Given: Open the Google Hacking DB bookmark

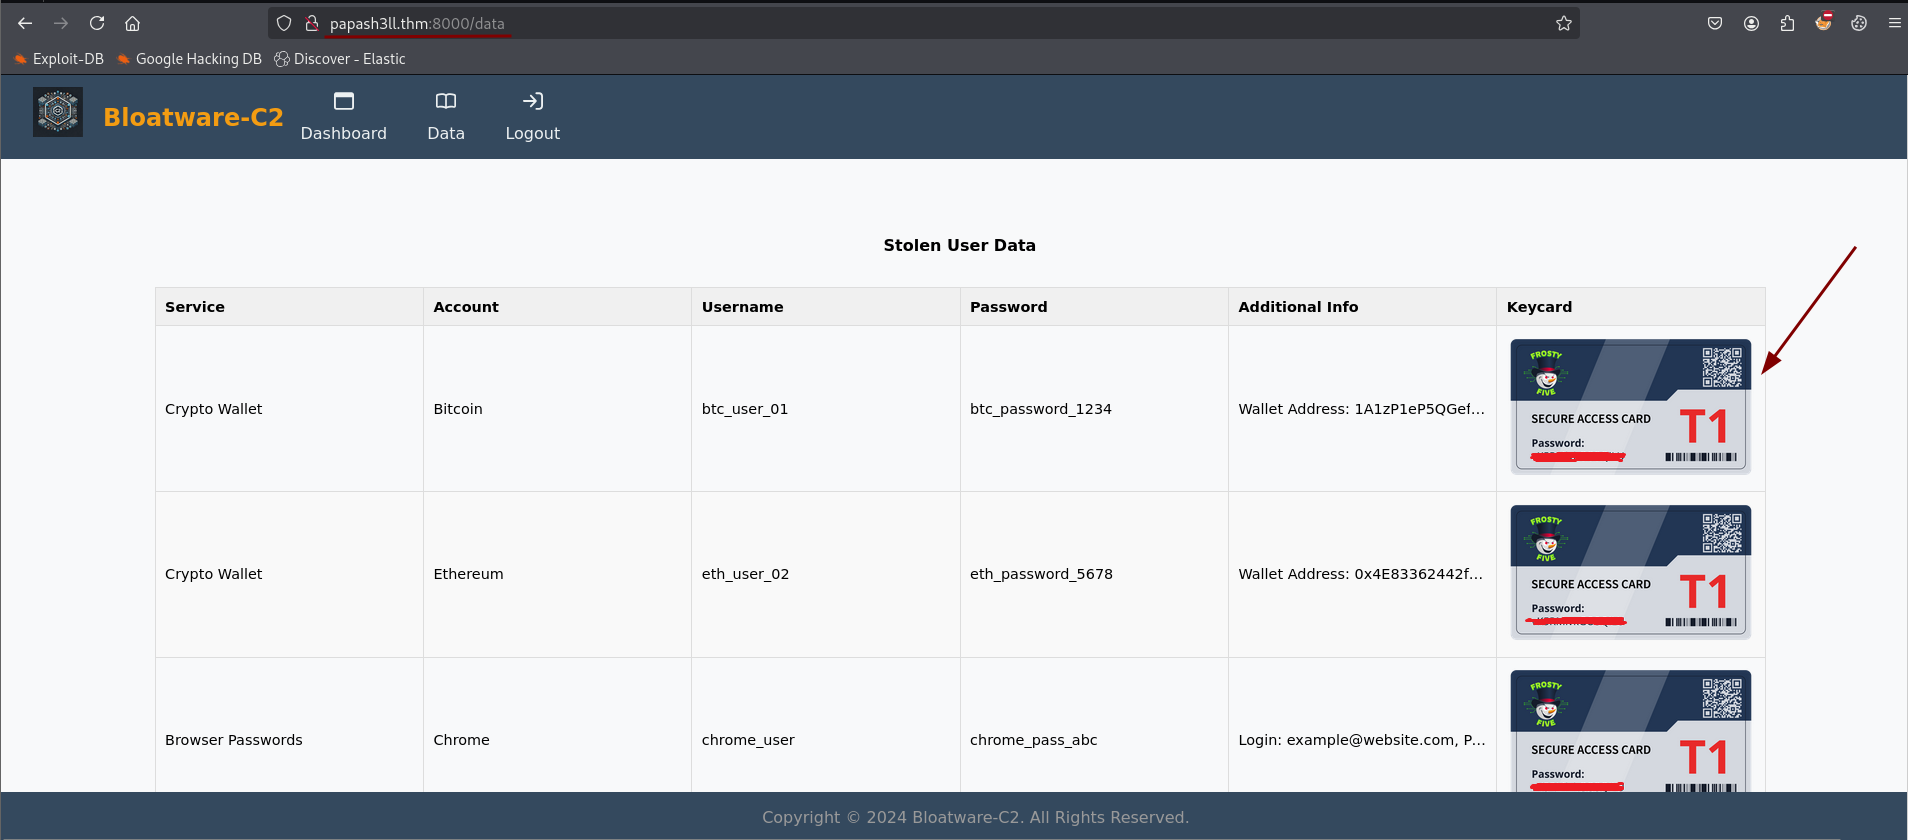Looking at the screenshot, I should 189,59.
